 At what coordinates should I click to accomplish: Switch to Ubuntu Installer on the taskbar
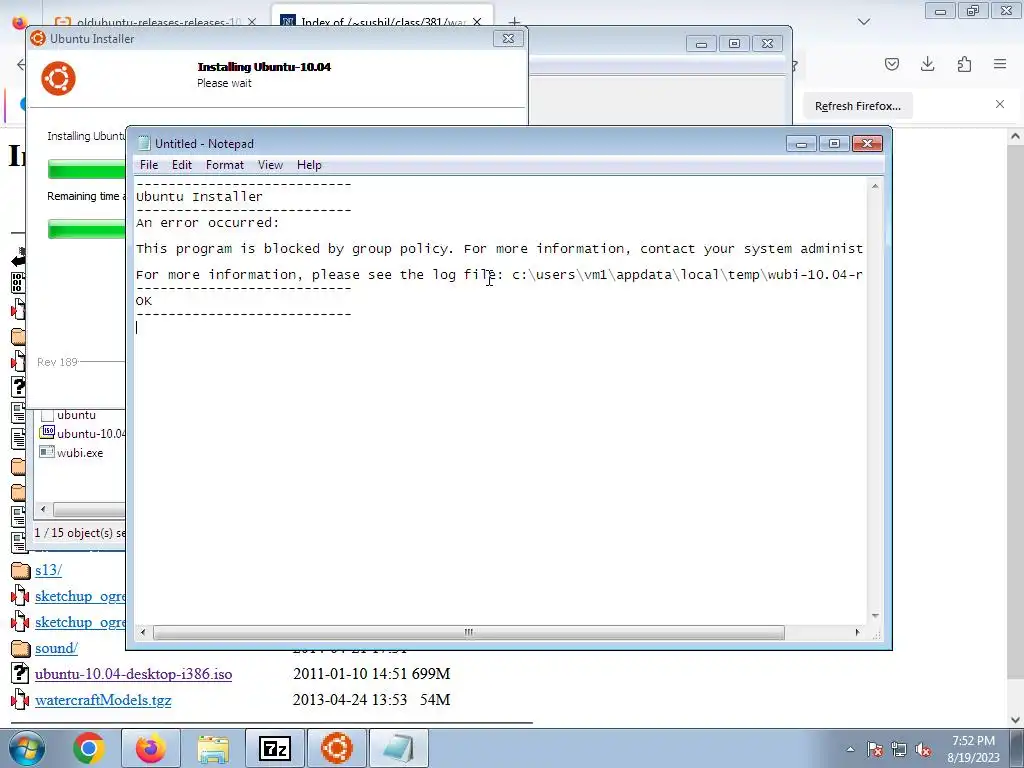pos(337,748)
